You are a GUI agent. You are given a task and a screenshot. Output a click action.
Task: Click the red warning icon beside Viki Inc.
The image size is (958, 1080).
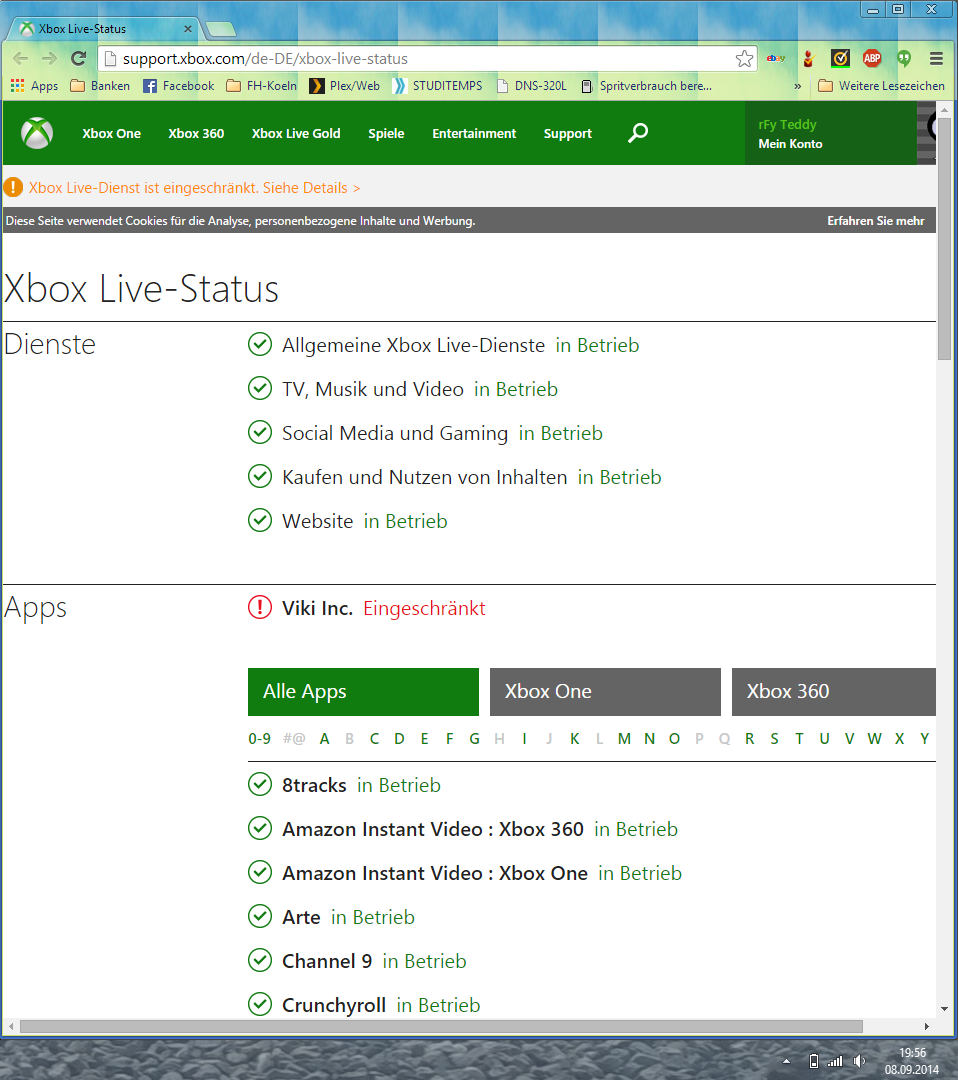pyautogui.click(x=259, y=608)
